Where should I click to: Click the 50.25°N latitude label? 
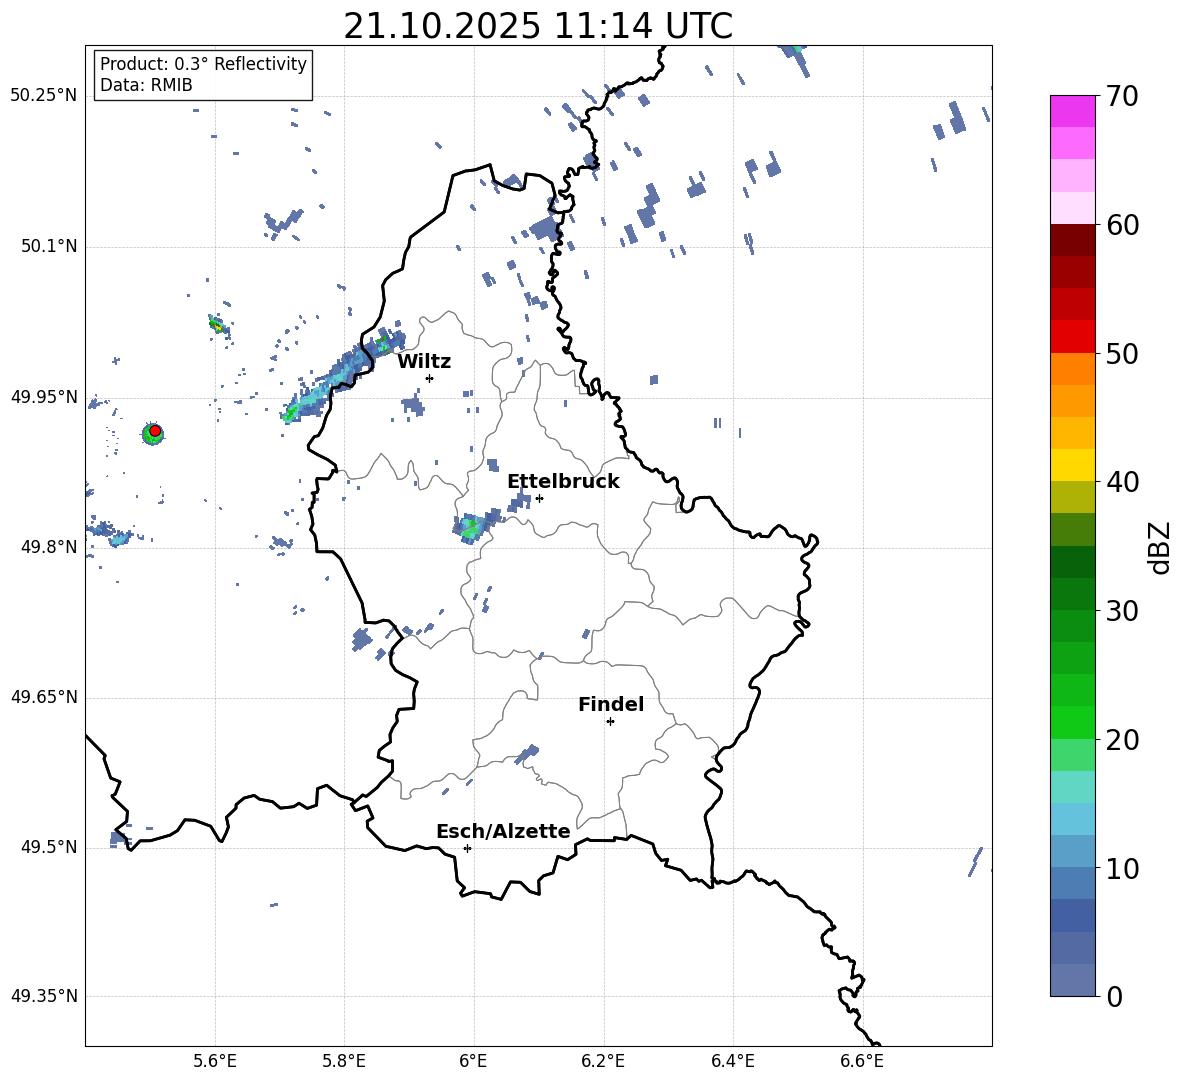[44, 96]
